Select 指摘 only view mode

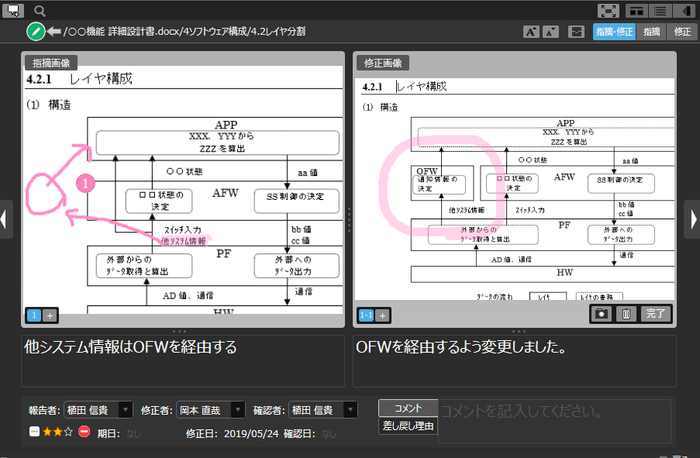(x=651, y=32)
